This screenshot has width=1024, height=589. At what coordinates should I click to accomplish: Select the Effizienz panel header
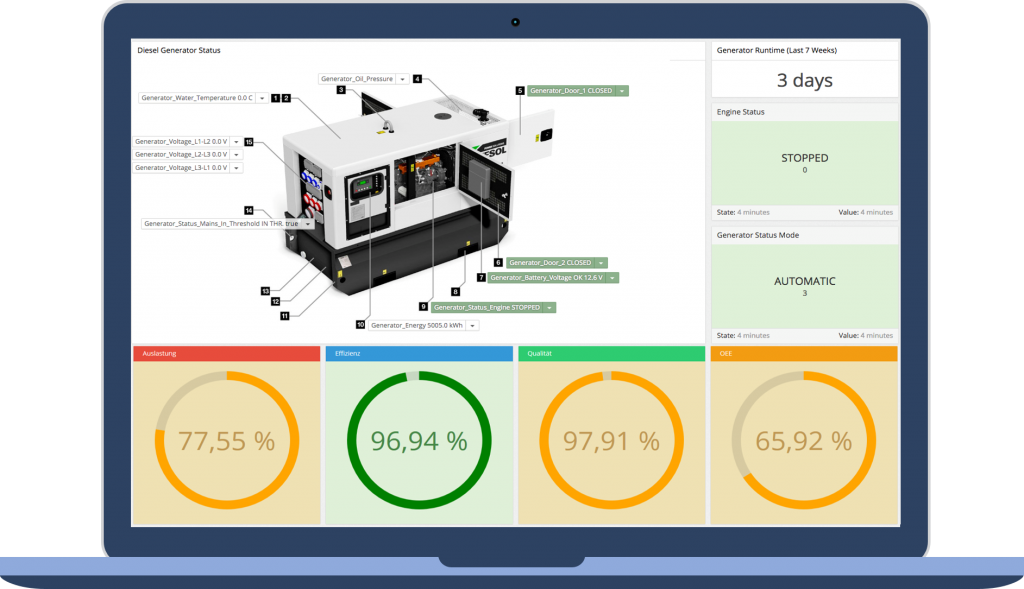pyautogui.click(x=417, y=354)
